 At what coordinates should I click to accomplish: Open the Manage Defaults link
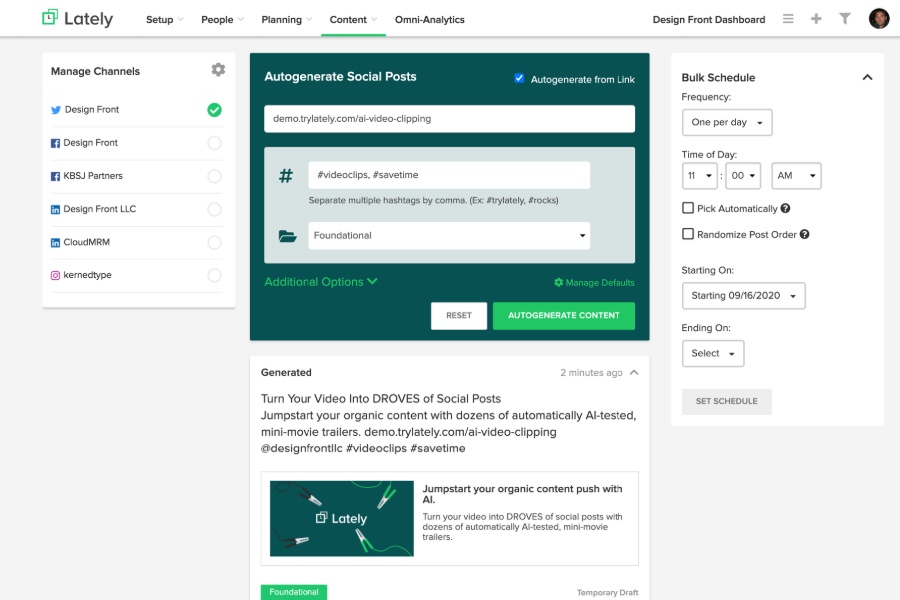click(x=594, y=282)
